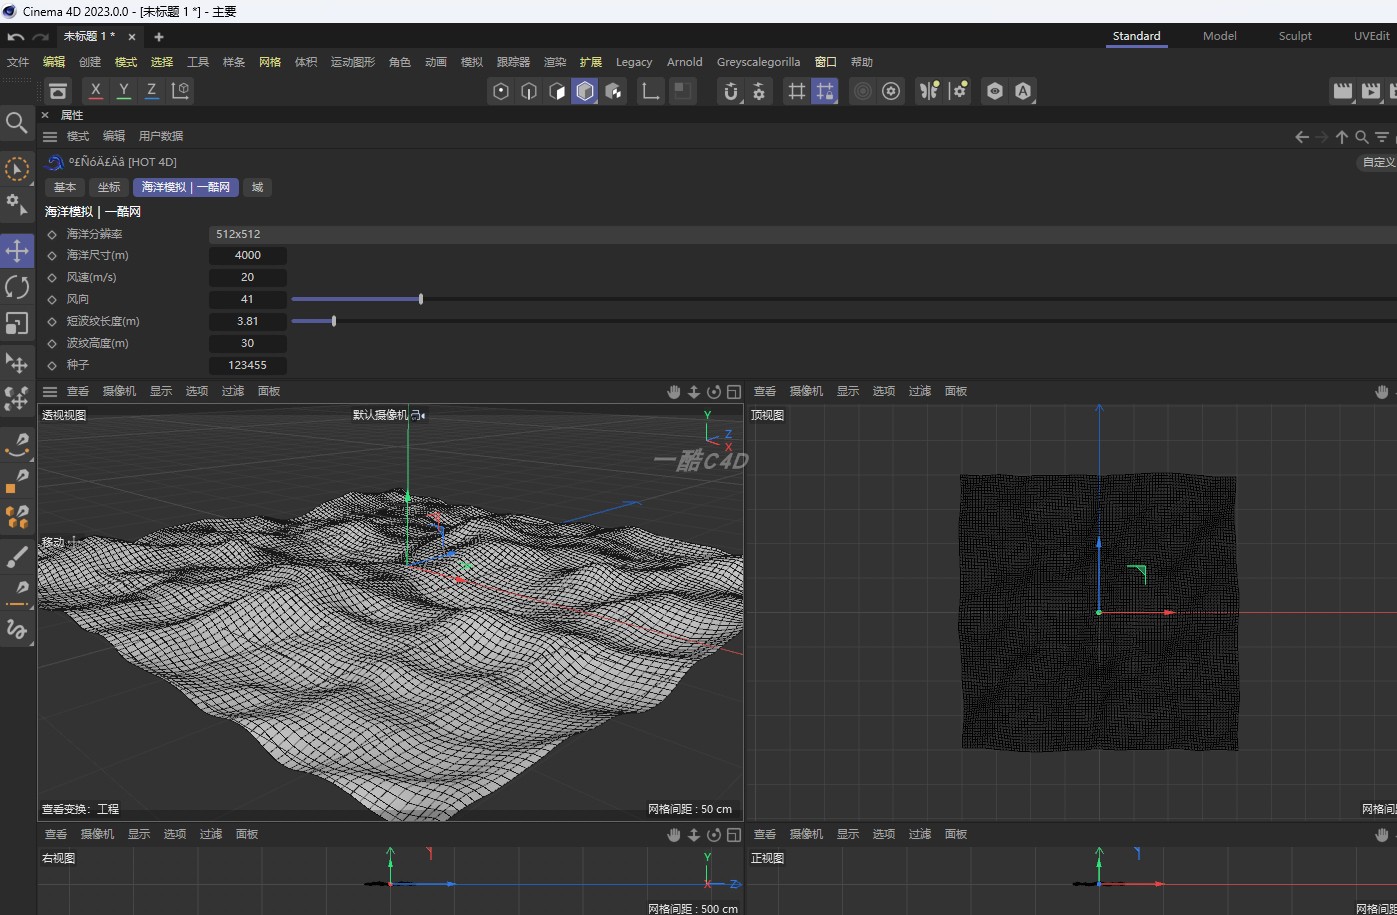Viewport: 1397px width, 915px height.
Task: Open 显示 menu in top view viewport
Action: point(848,391)
